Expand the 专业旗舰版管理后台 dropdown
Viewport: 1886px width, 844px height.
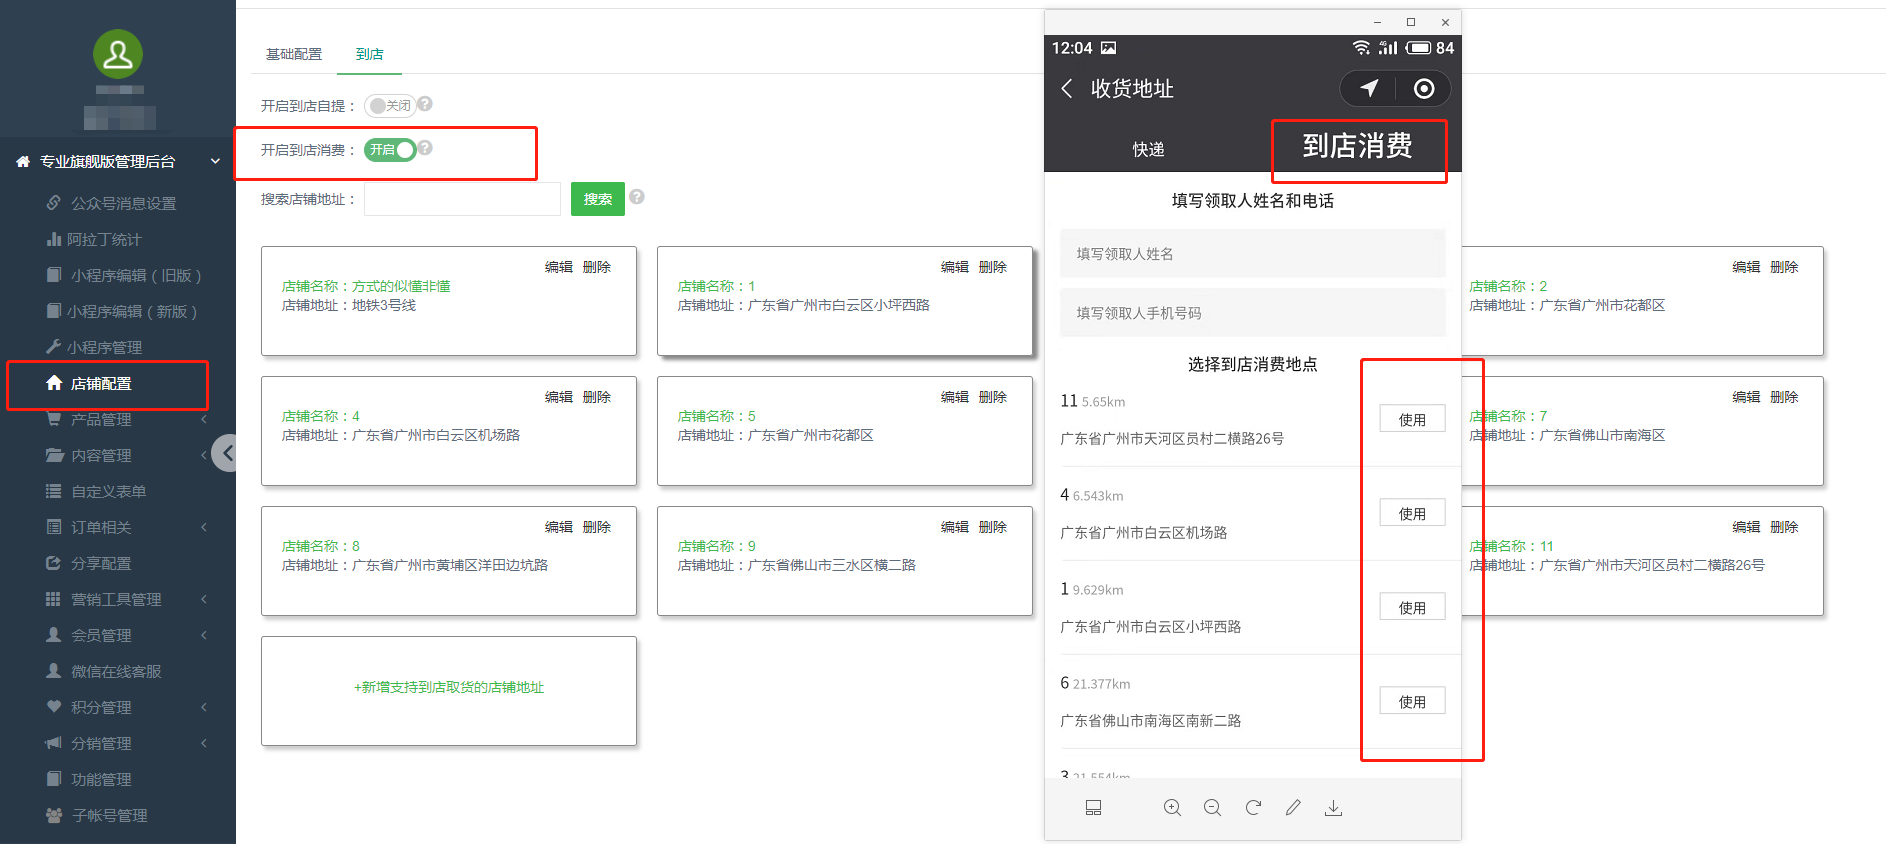click(x=215, y=161)
